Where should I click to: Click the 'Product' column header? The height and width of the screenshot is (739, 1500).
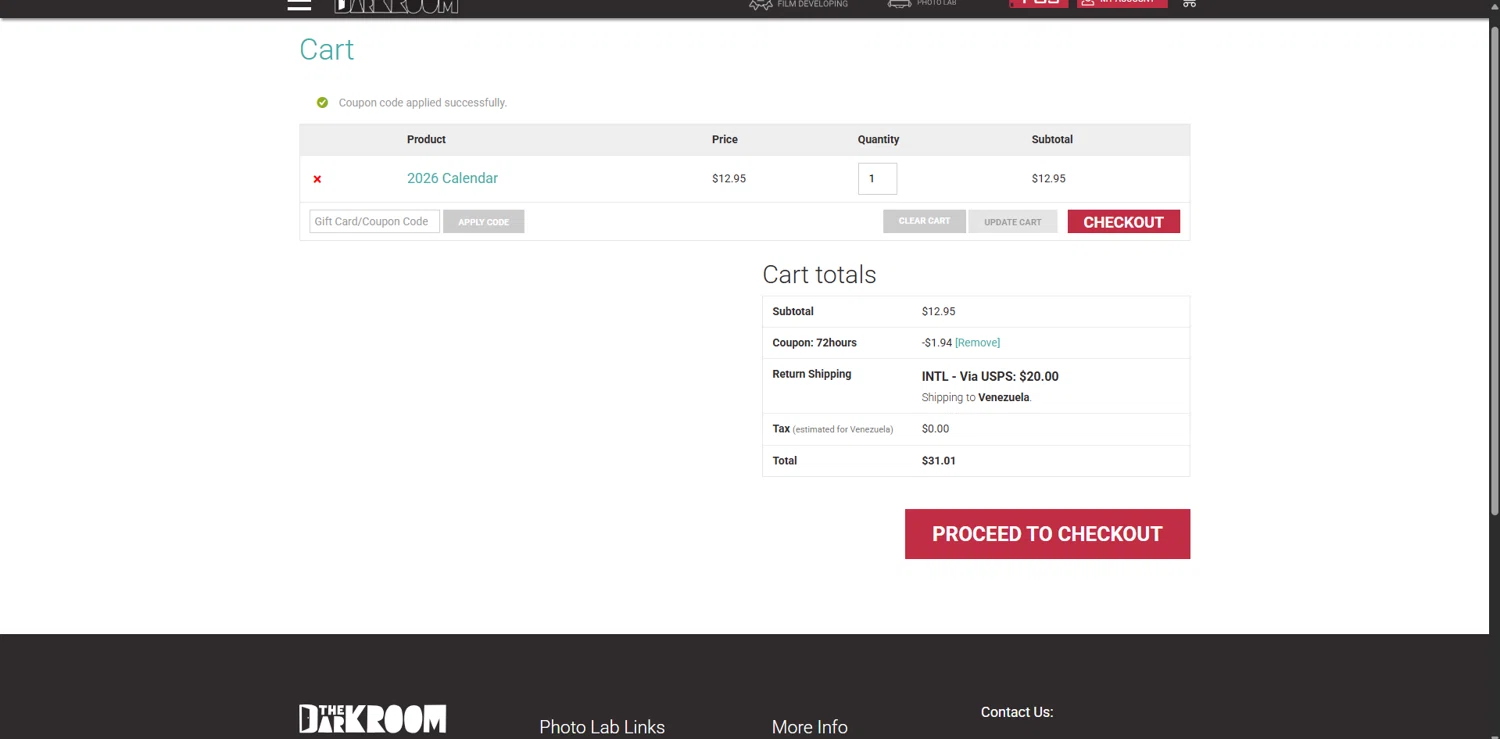[426, 140]
